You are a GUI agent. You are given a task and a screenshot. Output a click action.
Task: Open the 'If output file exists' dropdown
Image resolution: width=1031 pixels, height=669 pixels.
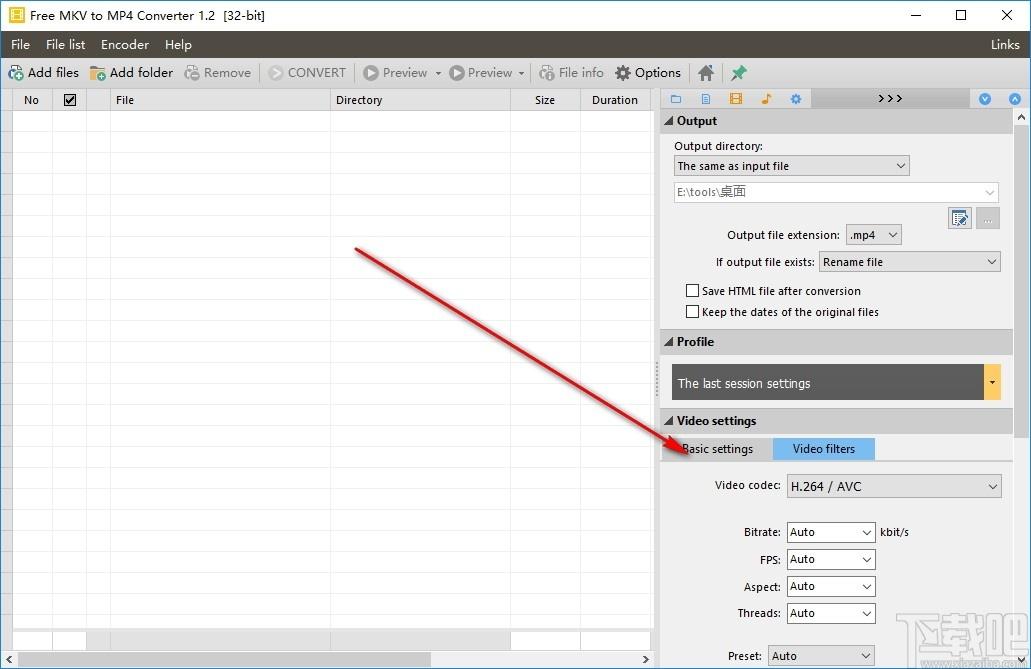[909, 262]
